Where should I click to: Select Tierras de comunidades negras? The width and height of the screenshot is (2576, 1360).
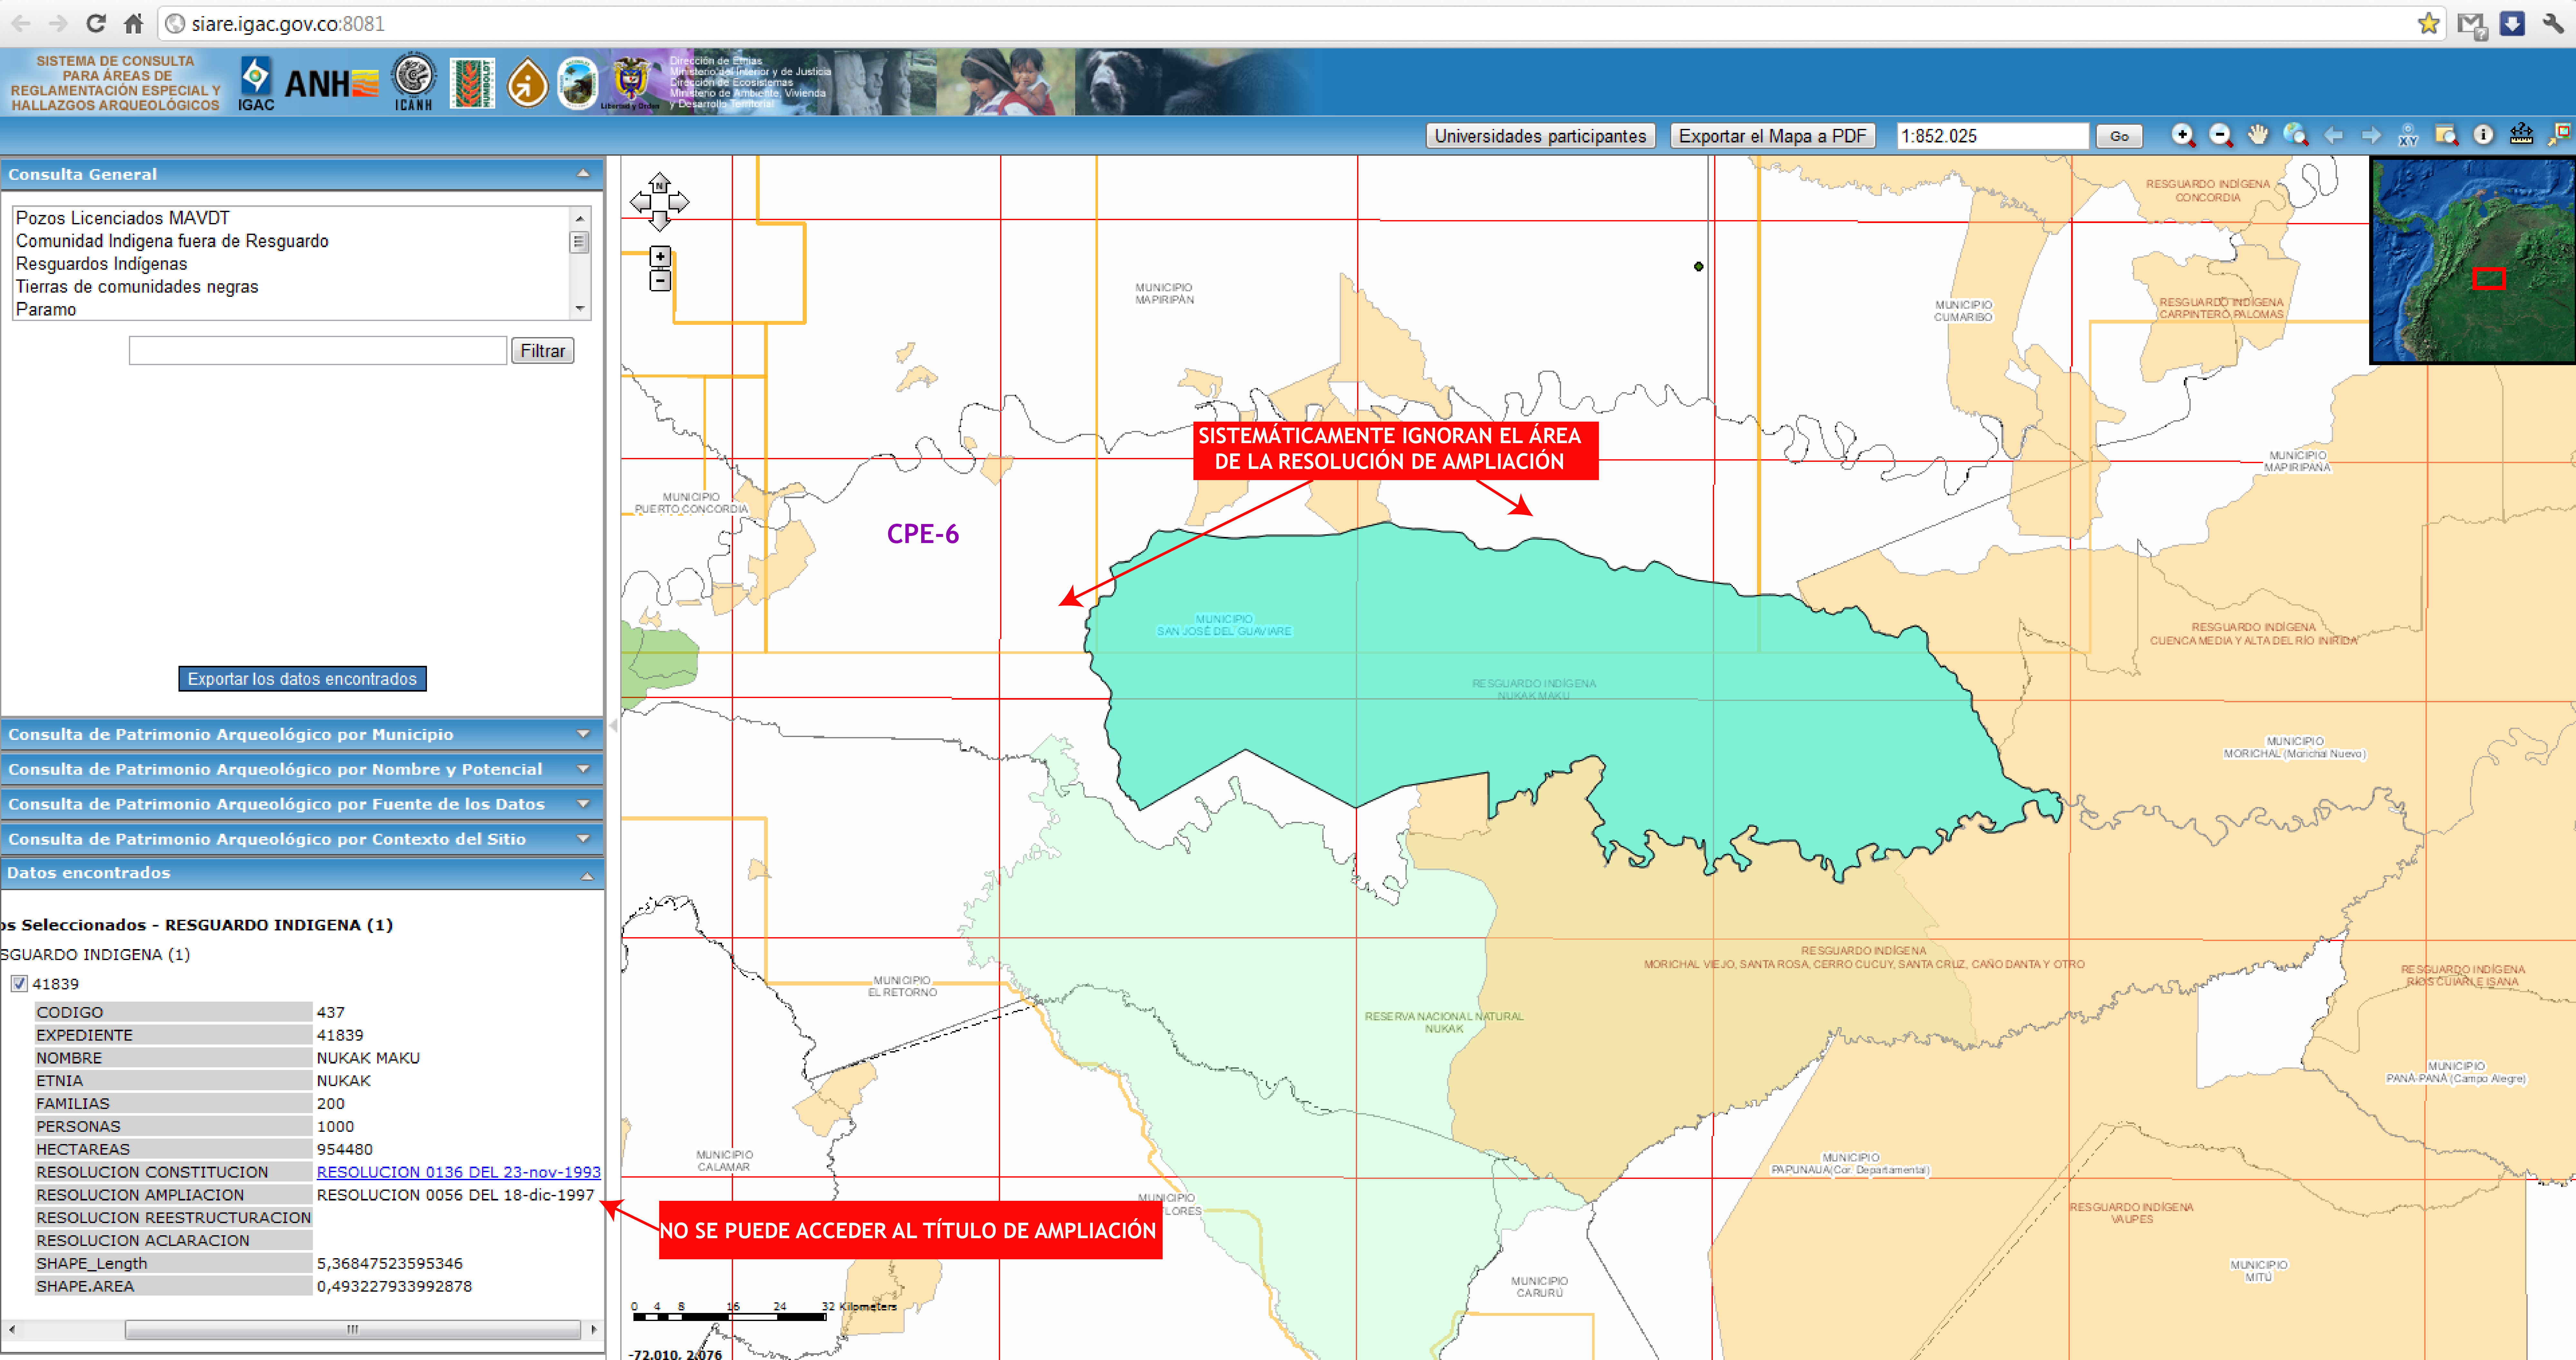click(137, 287)
